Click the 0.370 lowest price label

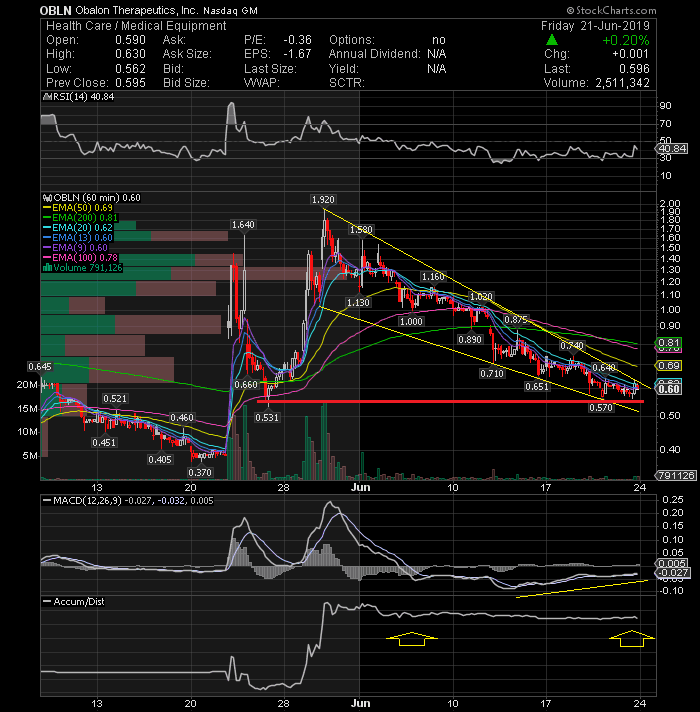(x=200, y=473)
